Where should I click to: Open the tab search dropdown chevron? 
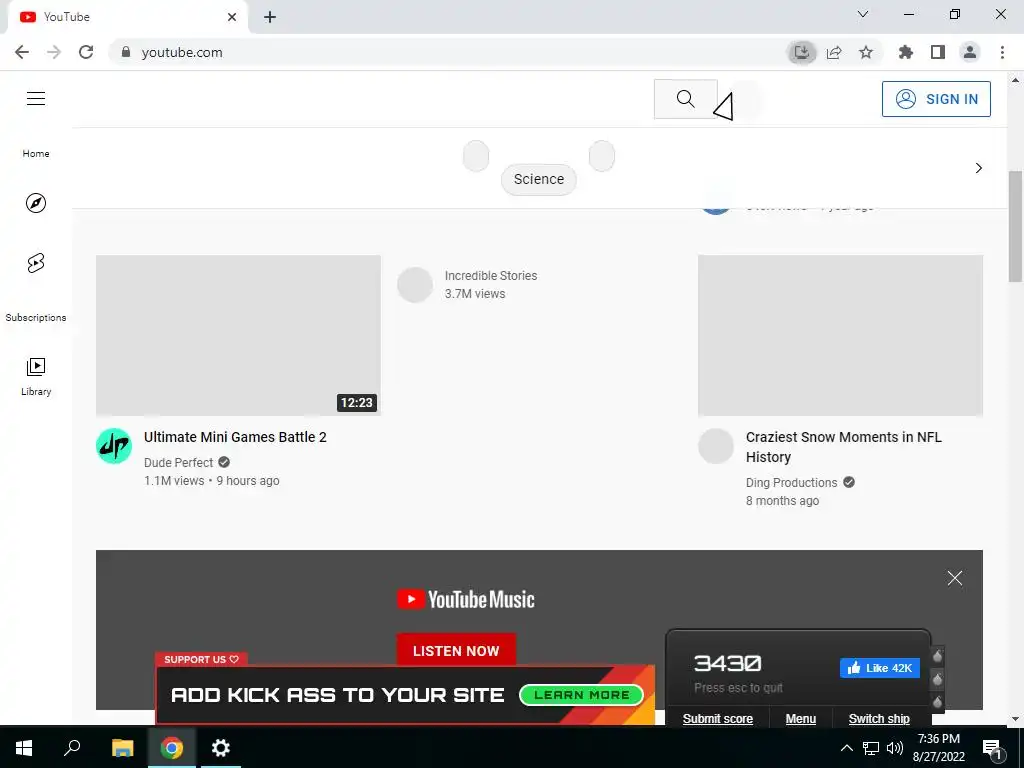[863, 14]
